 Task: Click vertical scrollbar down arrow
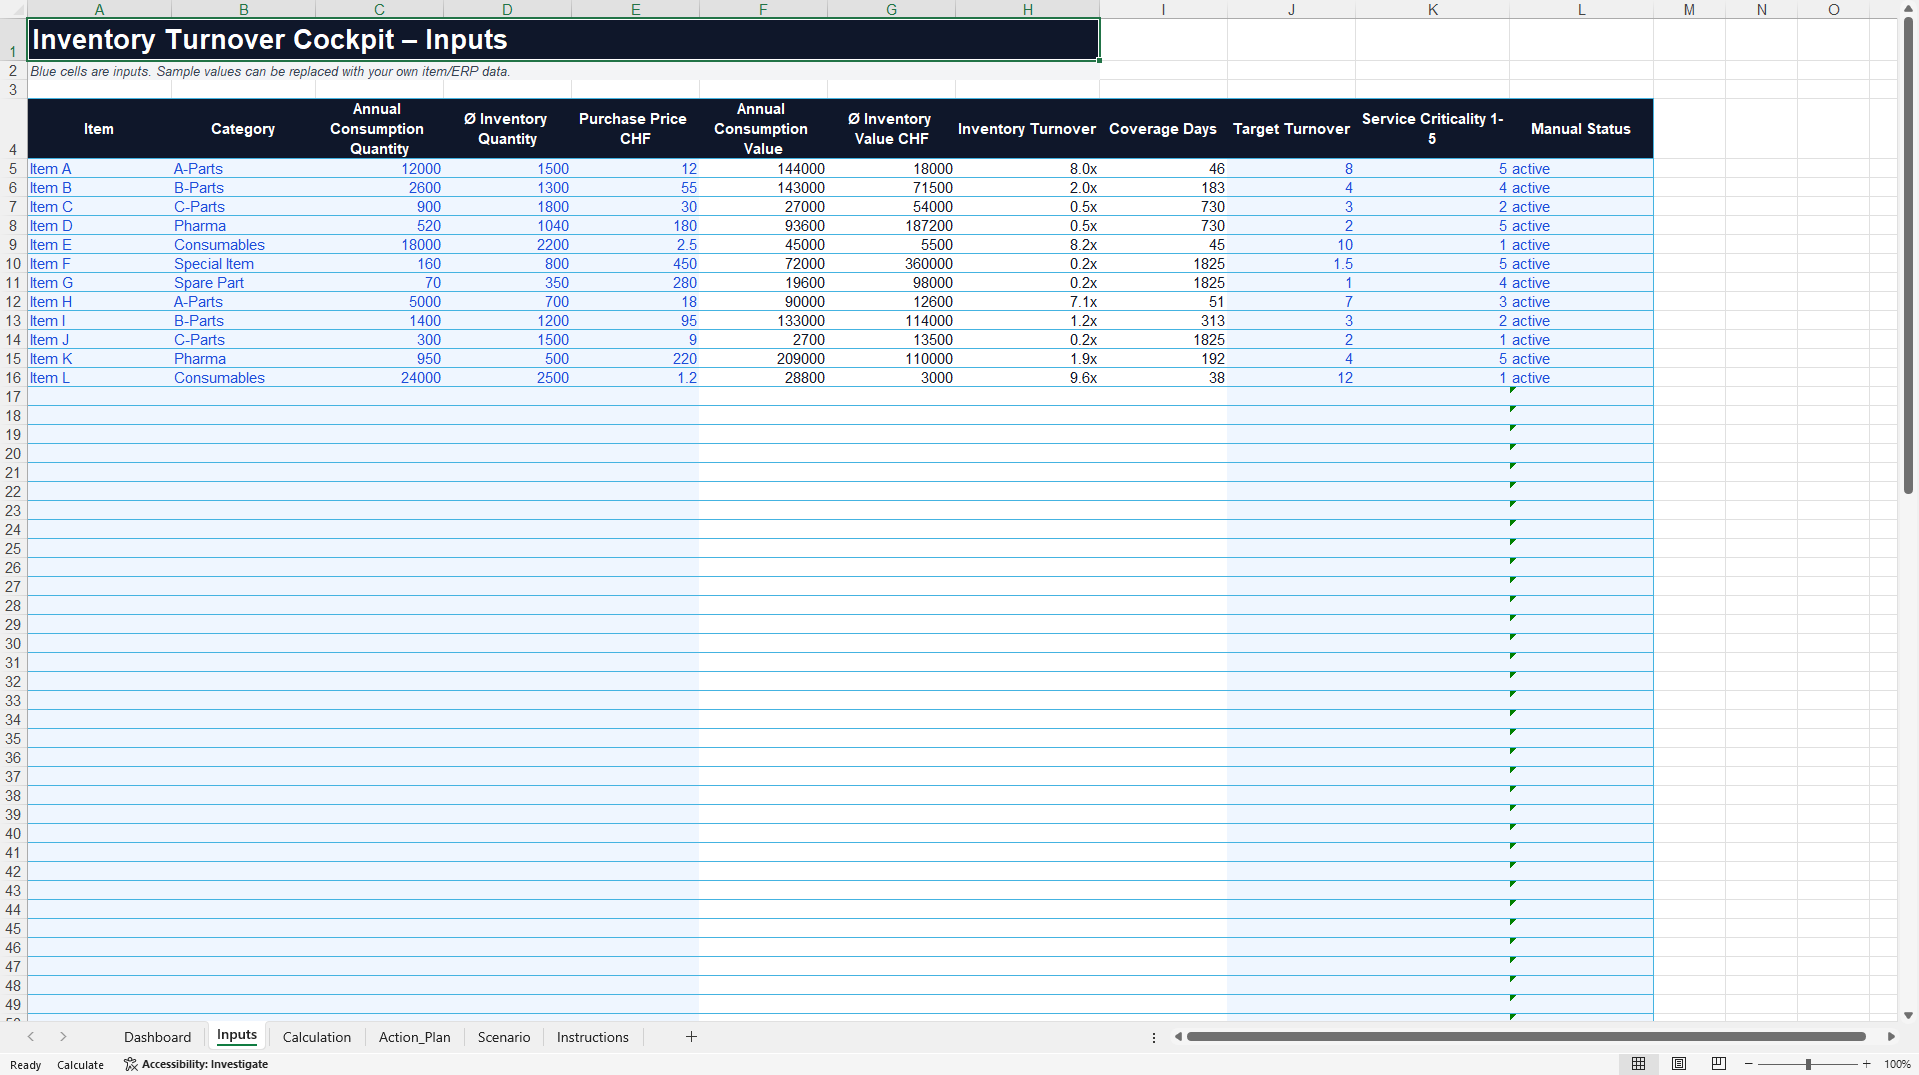[1908, 1015]
